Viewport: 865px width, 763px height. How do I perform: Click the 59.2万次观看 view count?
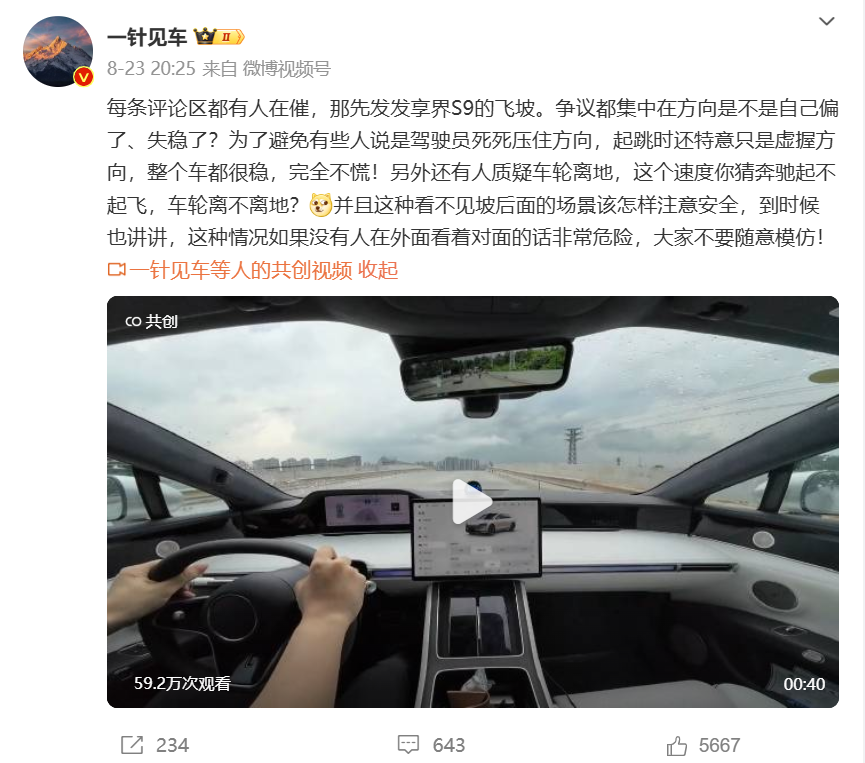click(x=182, y=684)
